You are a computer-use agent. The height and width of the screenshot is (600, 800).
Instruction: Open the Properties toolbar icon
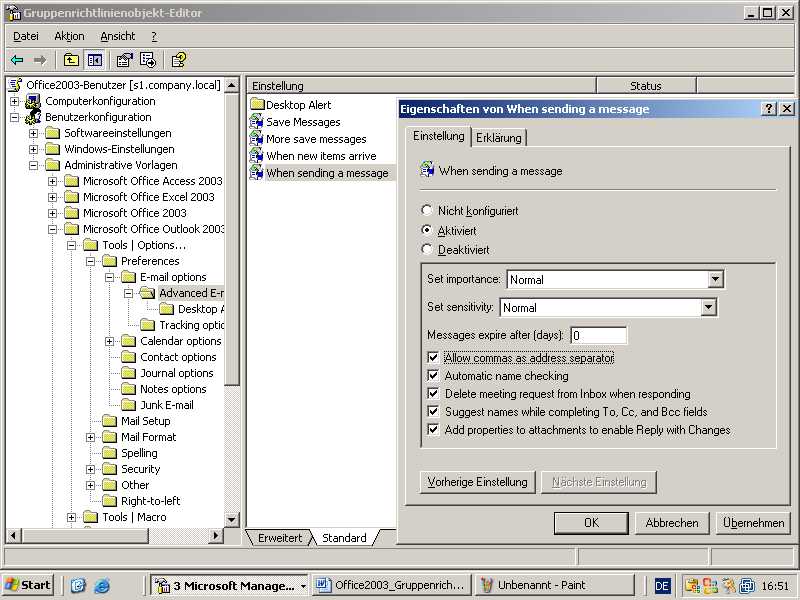[124, 60]
